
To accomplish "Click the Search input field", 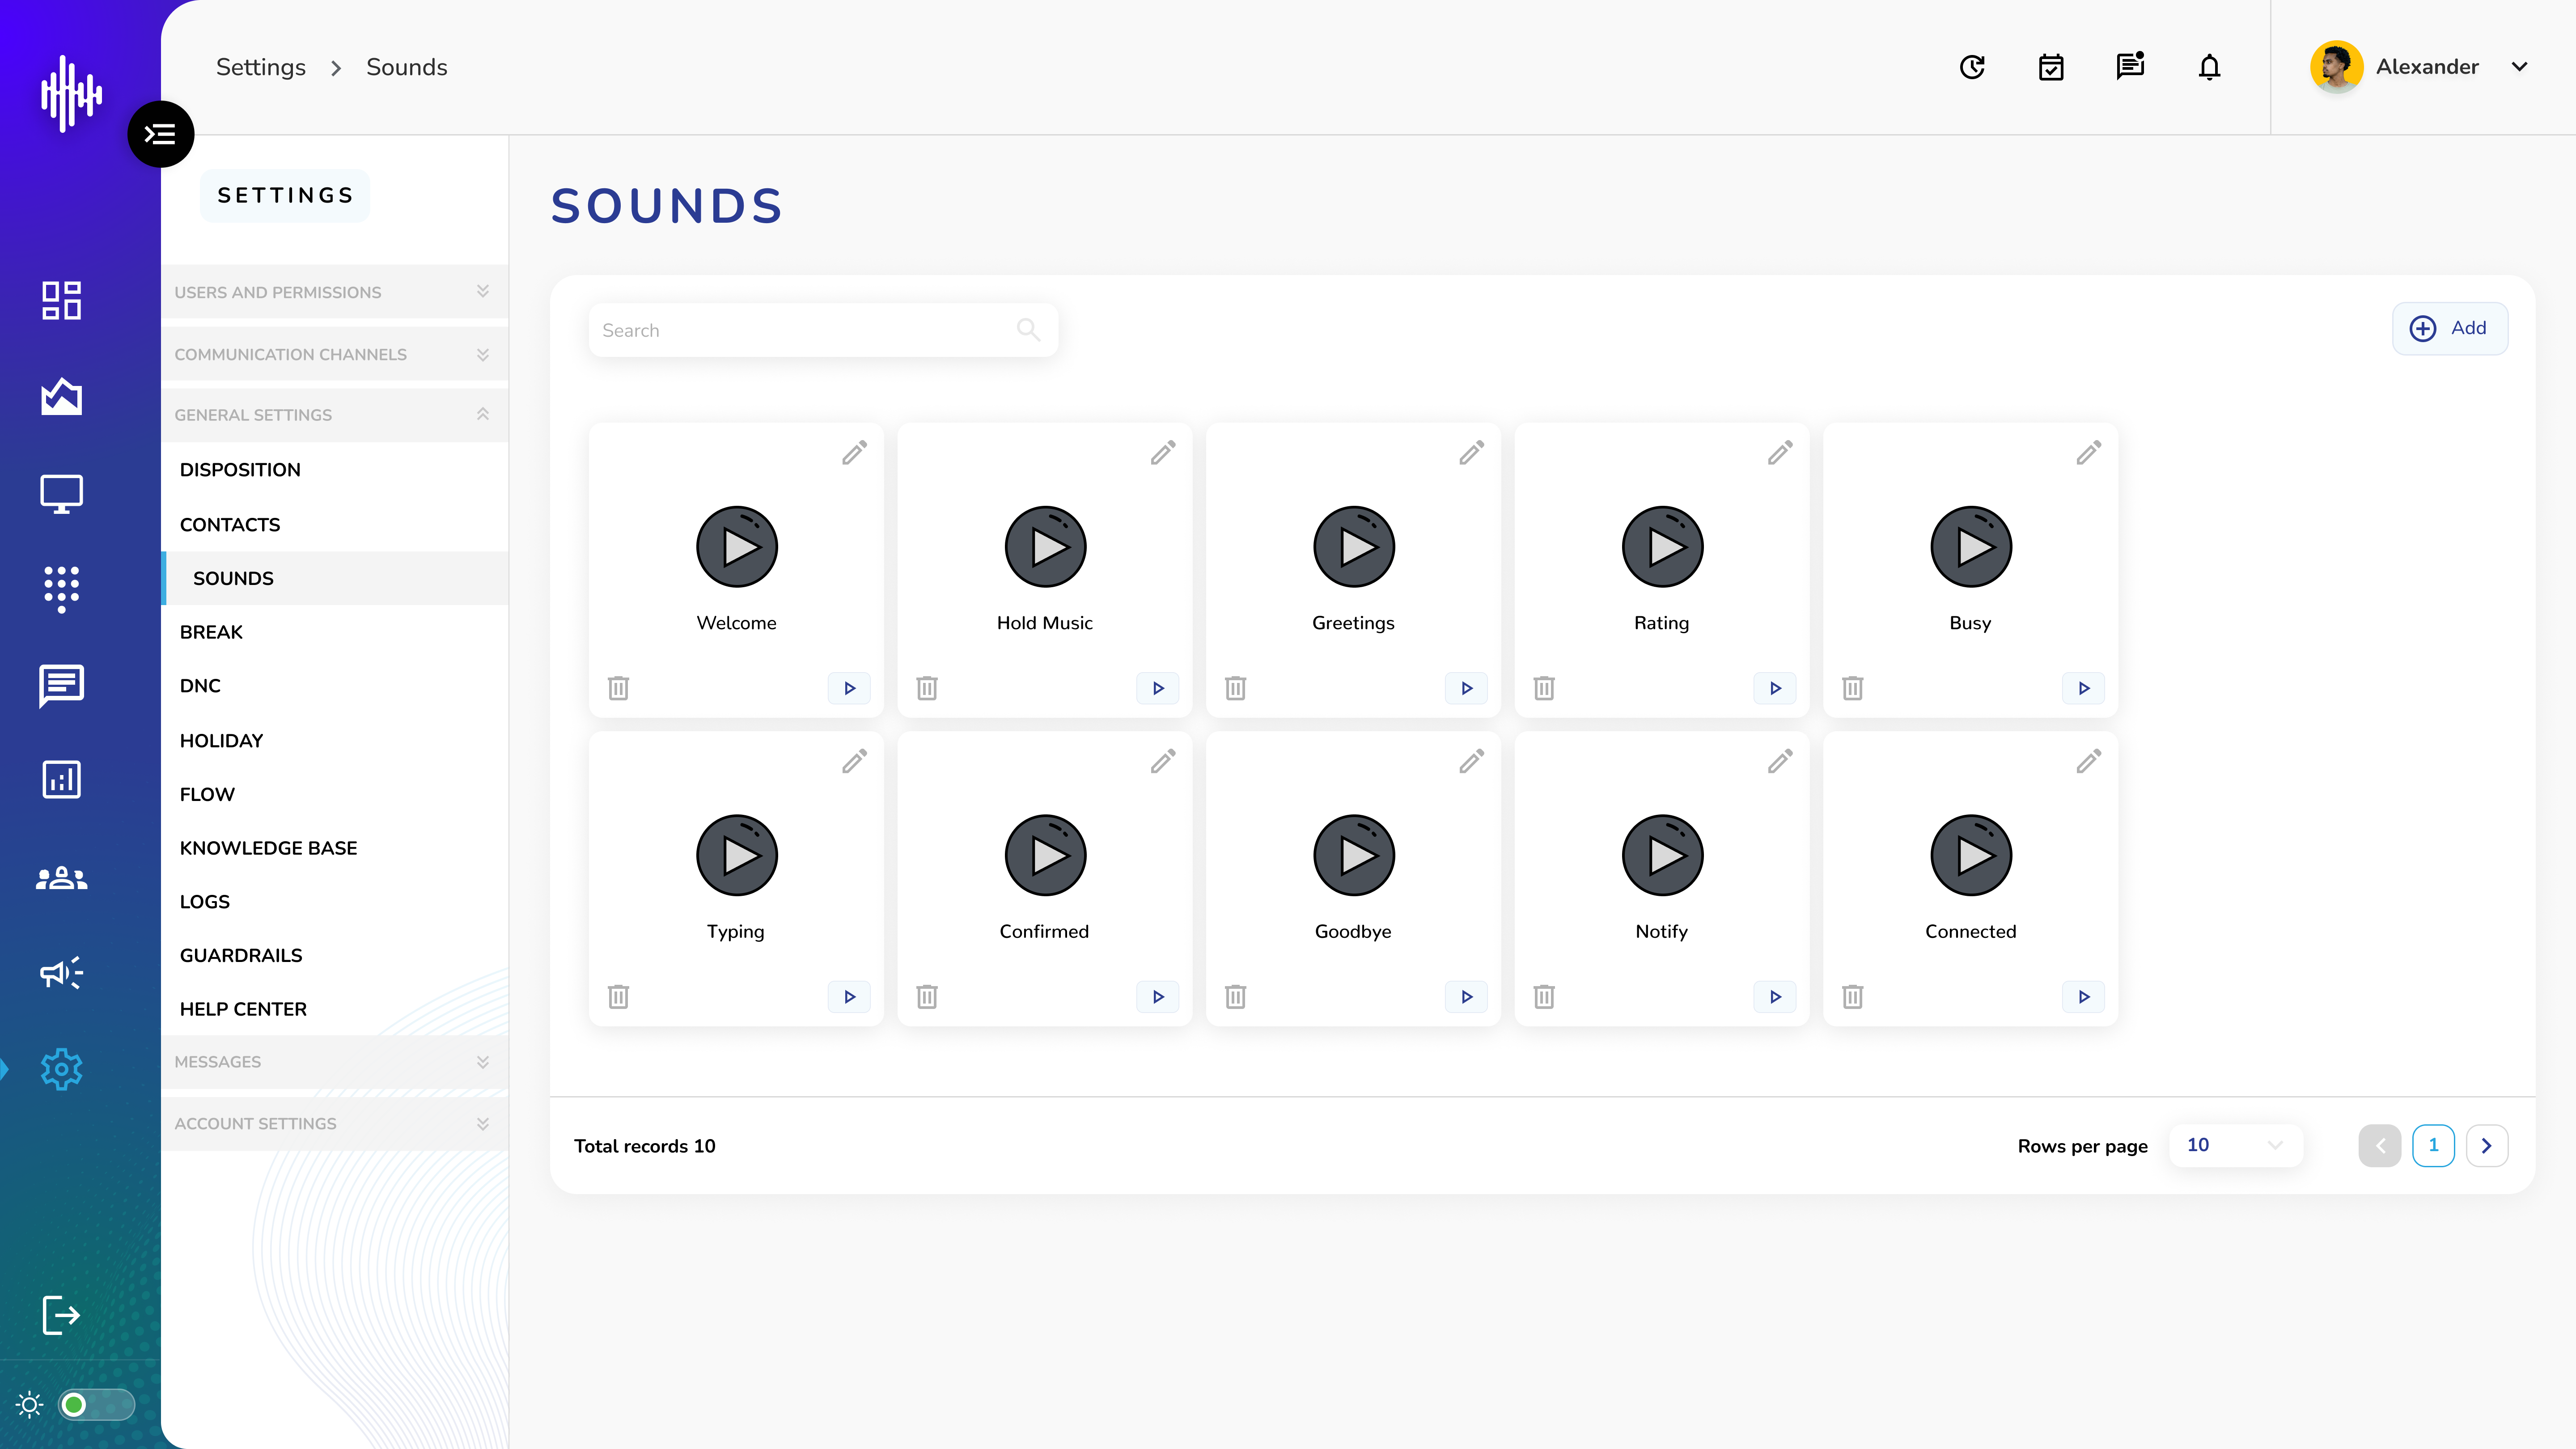I will pos(823,330).
